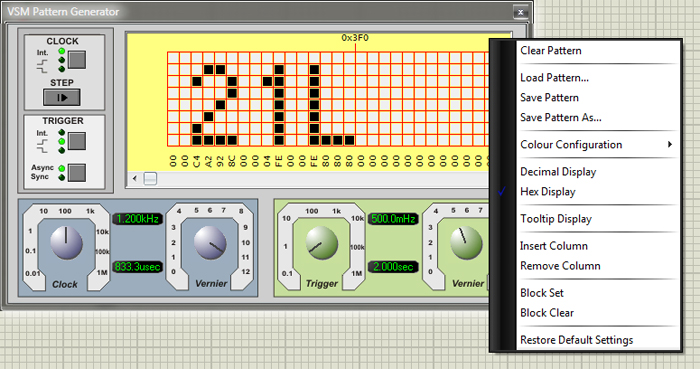Click the 500.0mHz trigger frequency readout
700x369 pixels.
coord(393,219)
